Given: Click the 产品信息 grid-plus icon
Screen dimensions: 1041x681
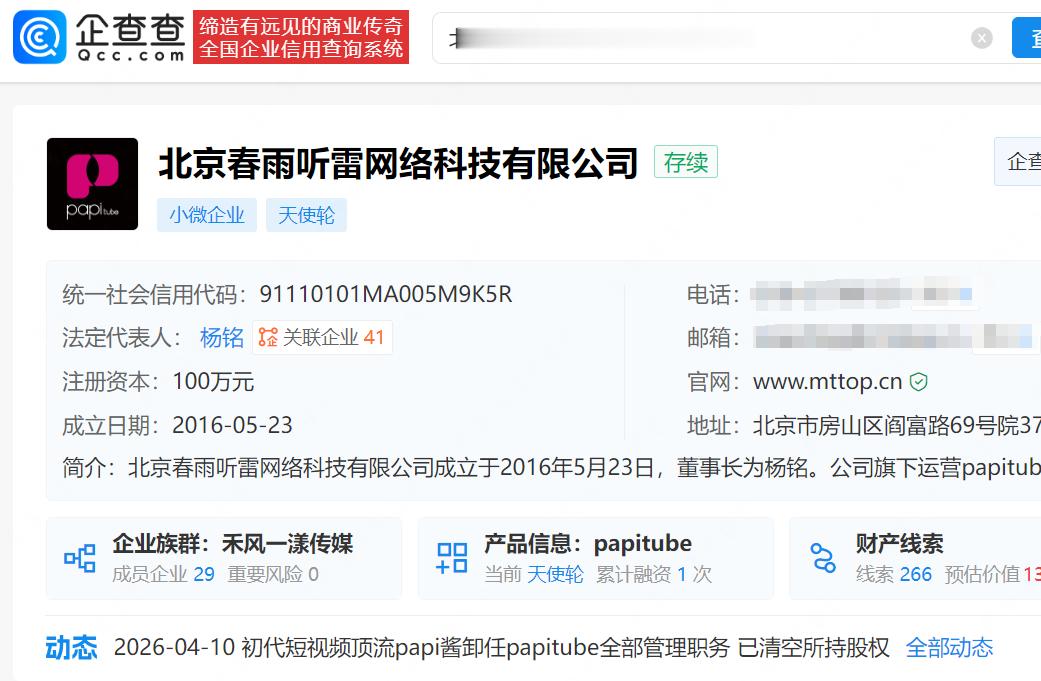Looking at the screenshot, I should (452, 558).
